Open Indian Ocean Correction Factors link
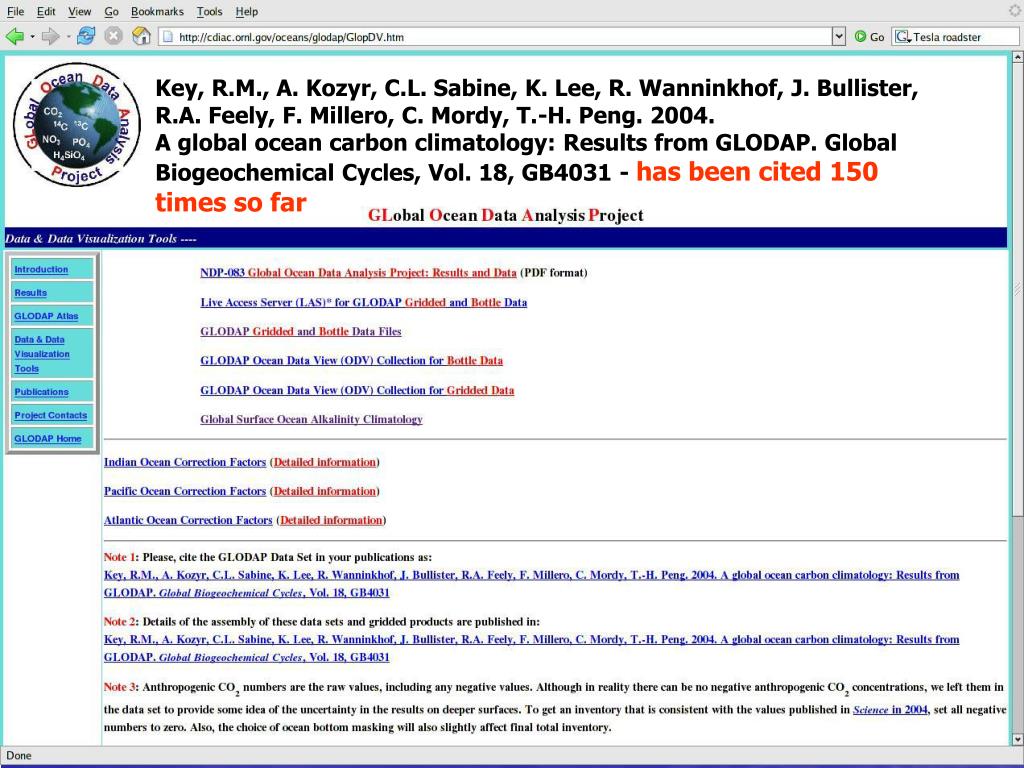Screen dimensions: 1024x768 click(185, 462)
